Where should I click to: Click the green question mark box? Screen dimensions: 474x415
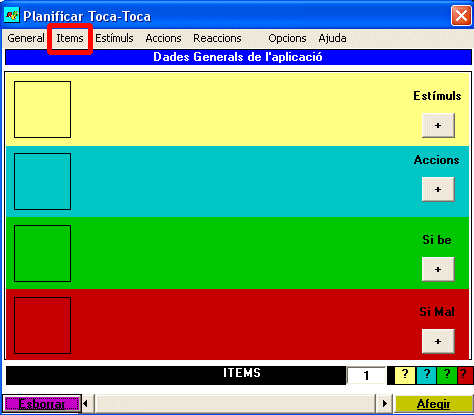click(447, 376)
